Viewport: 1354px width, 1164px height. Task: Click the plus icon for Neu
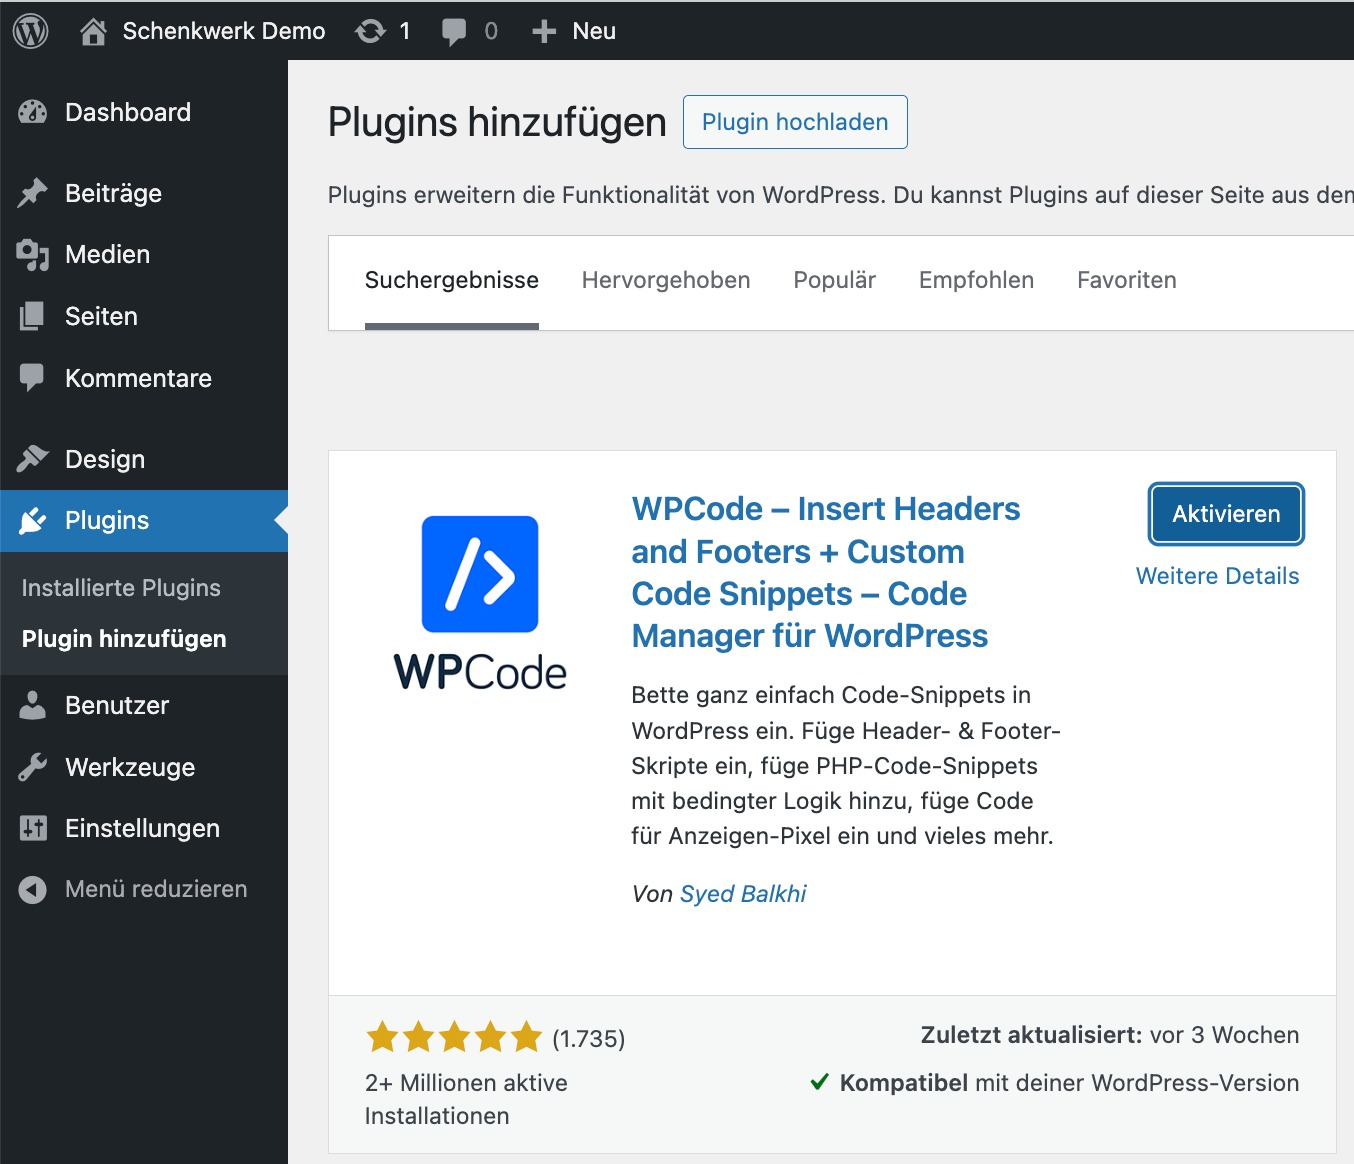tap(544, 31)
